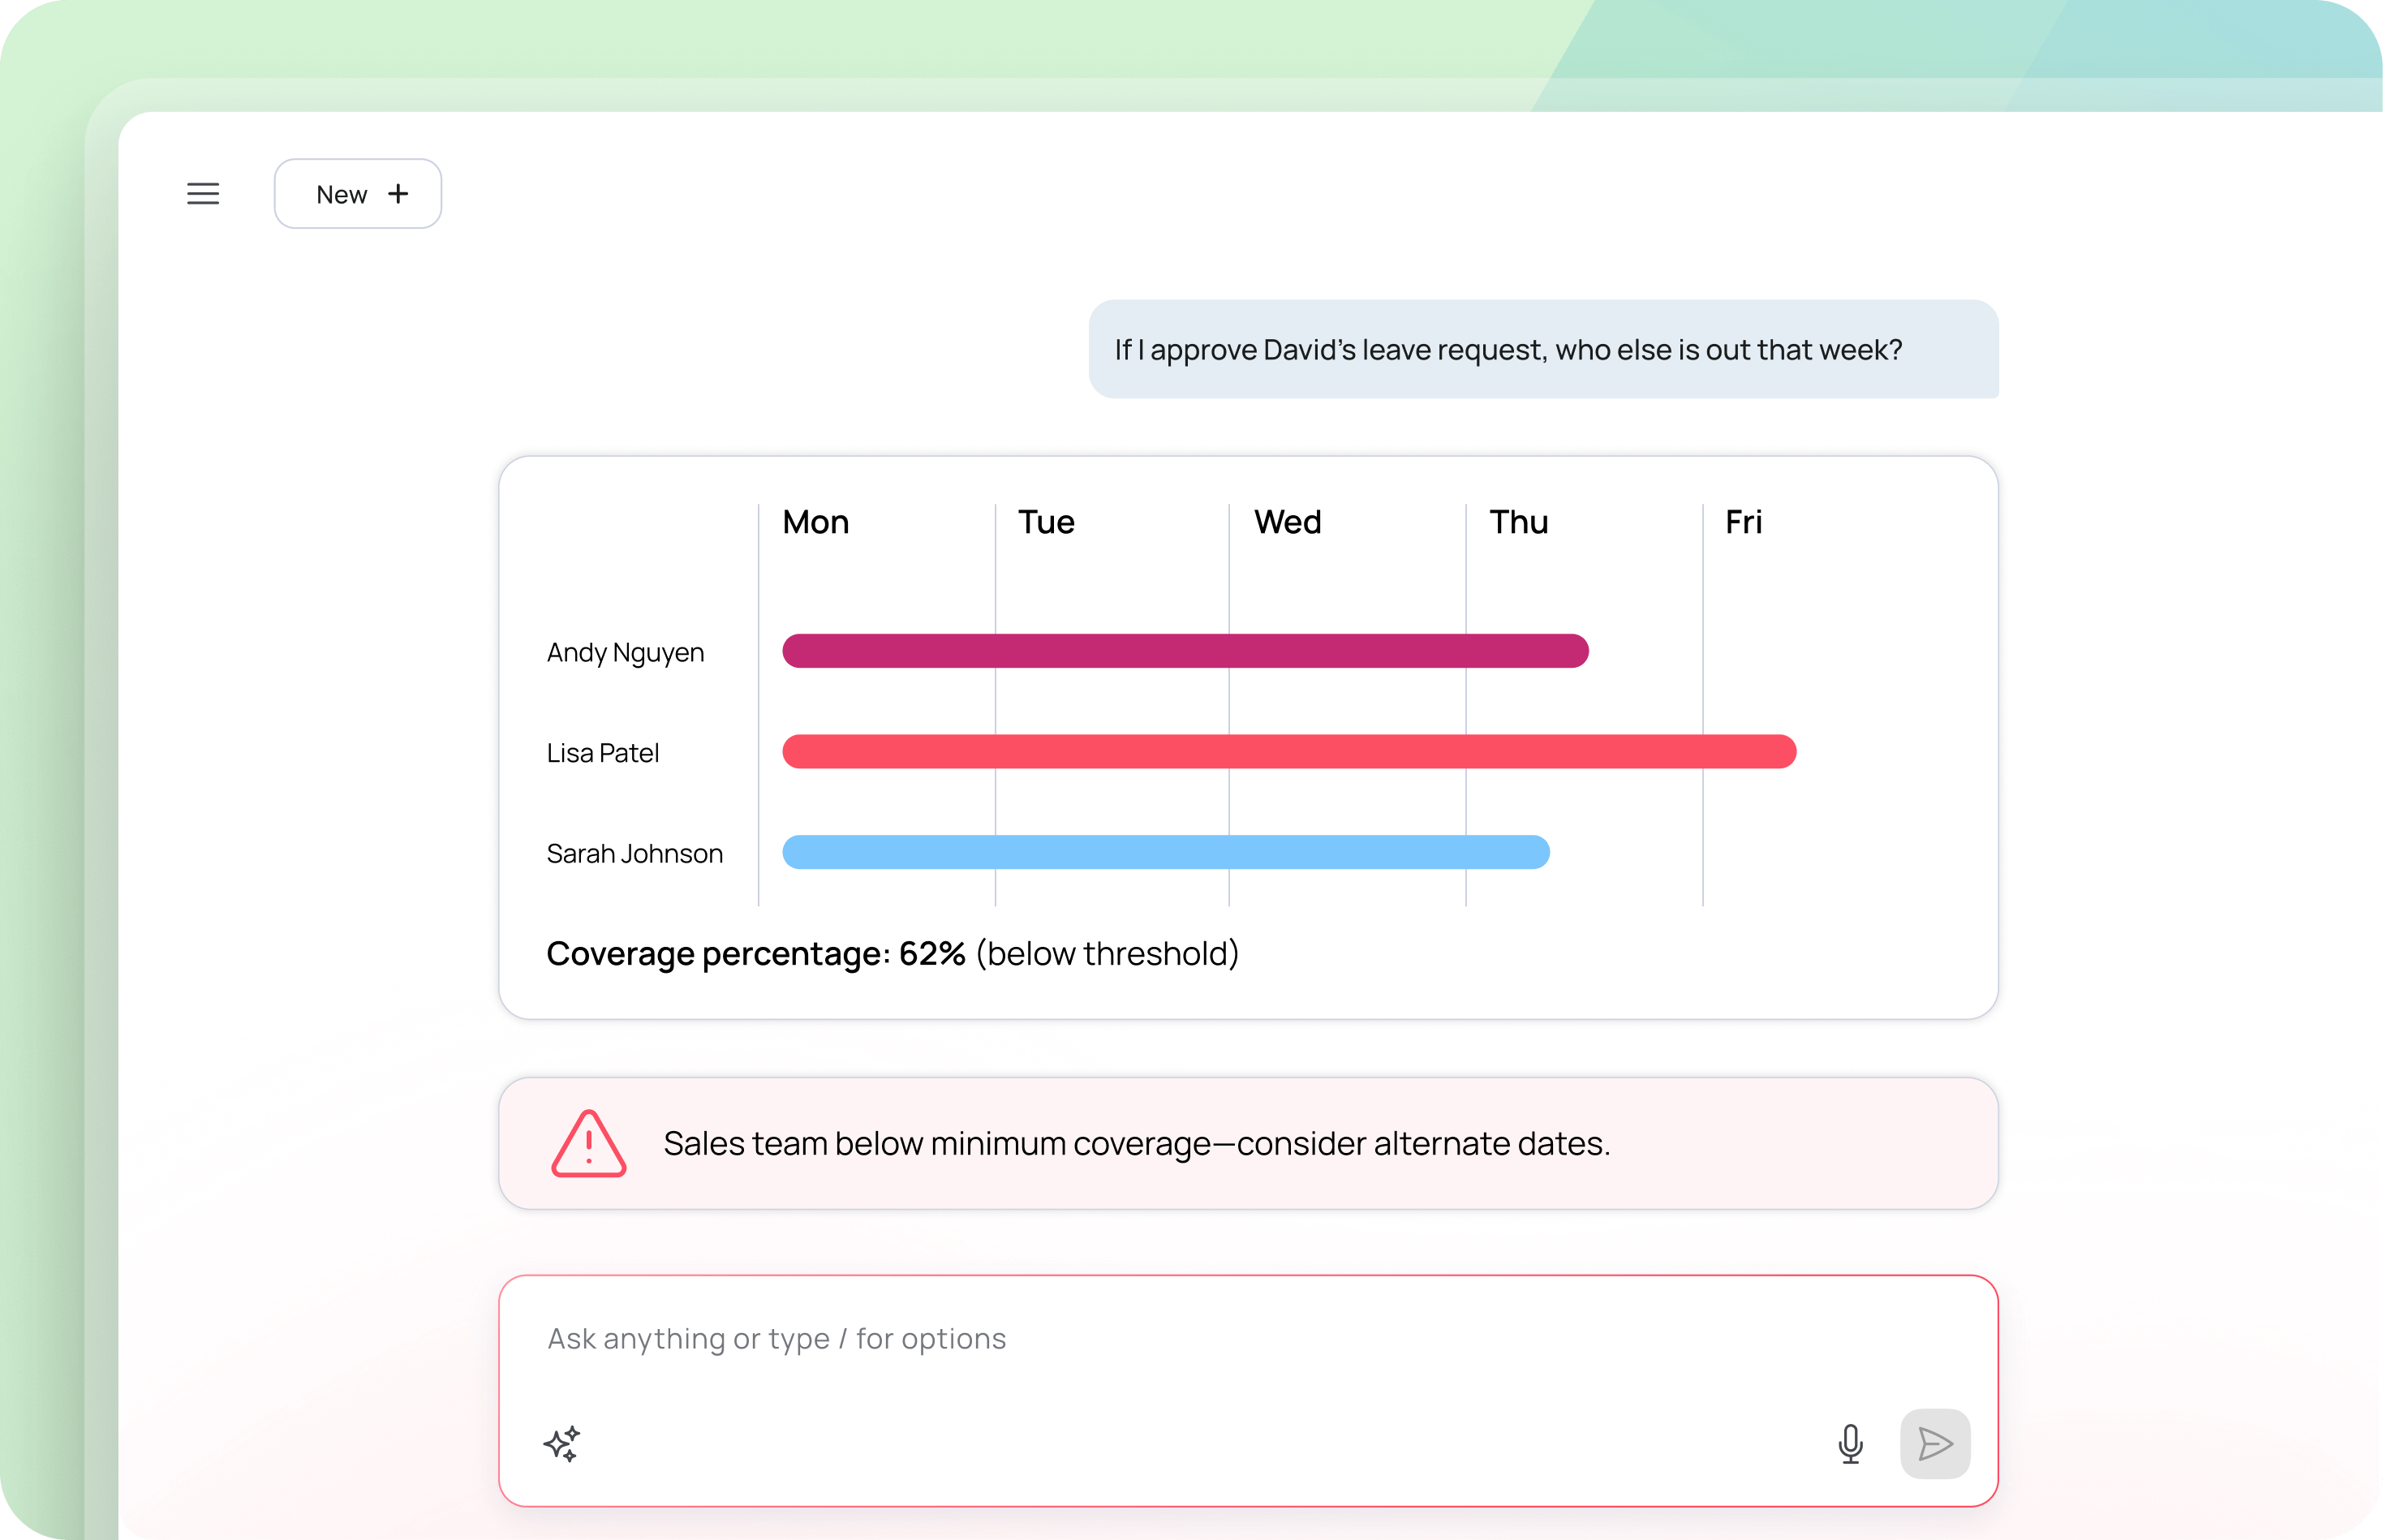Open the hamburger menu
The image size is (2383, 1540).
tap(203, 194)
